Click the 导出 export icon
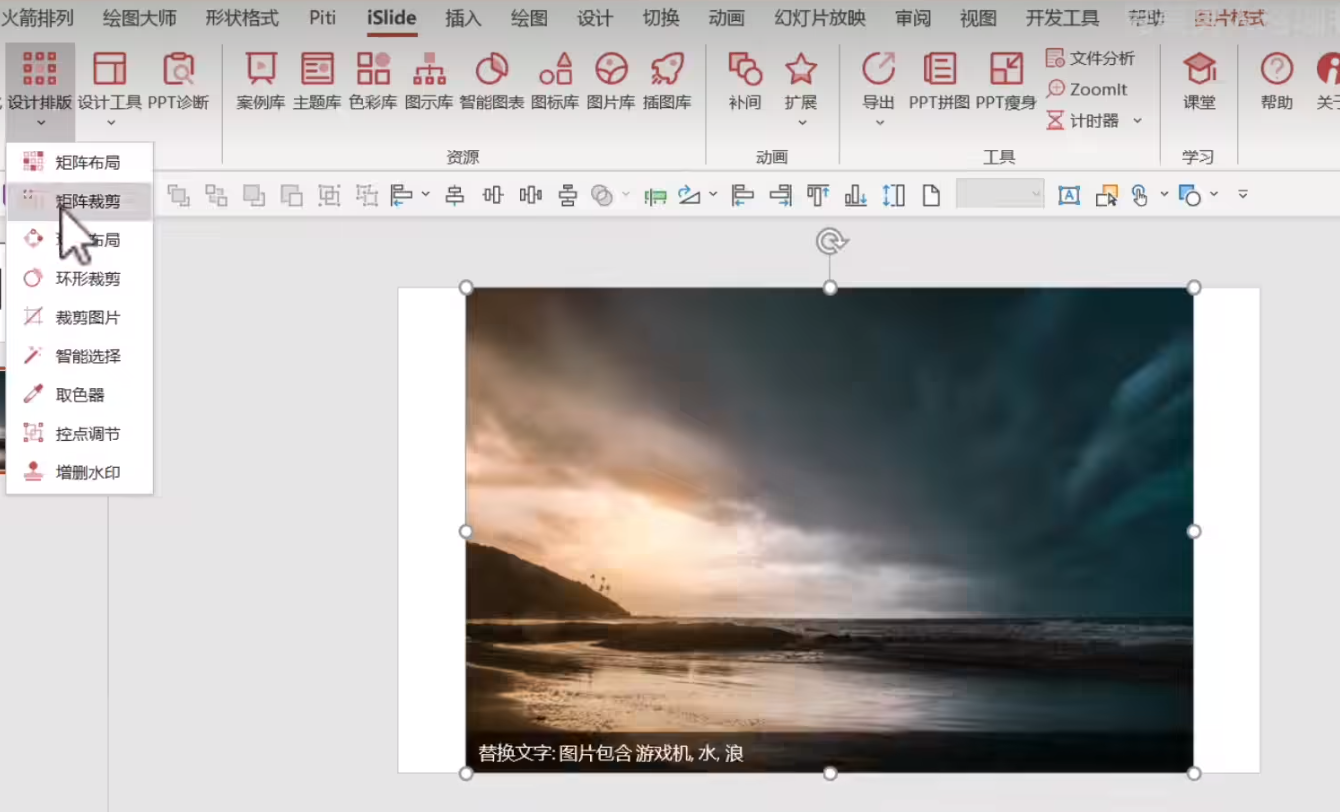Image resolution: width=1340 pixels, height=812 pixels. pos(879,69)
